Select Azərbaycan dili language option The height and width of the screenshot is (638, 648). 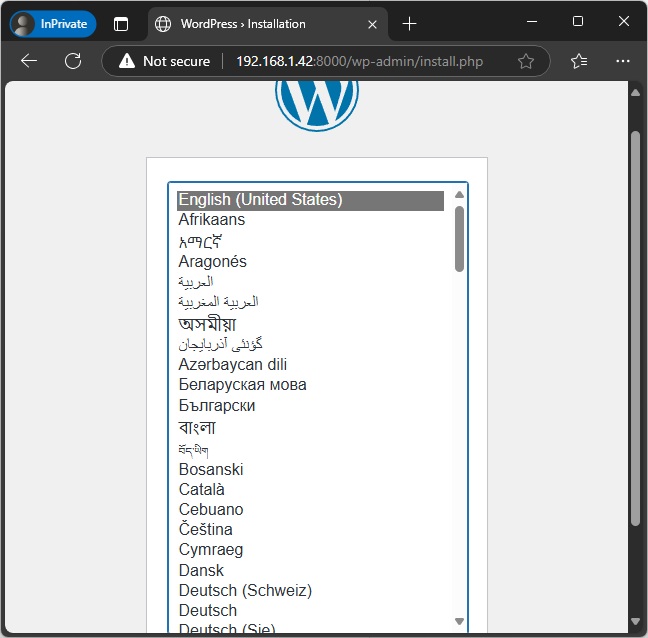coord(233,365)
